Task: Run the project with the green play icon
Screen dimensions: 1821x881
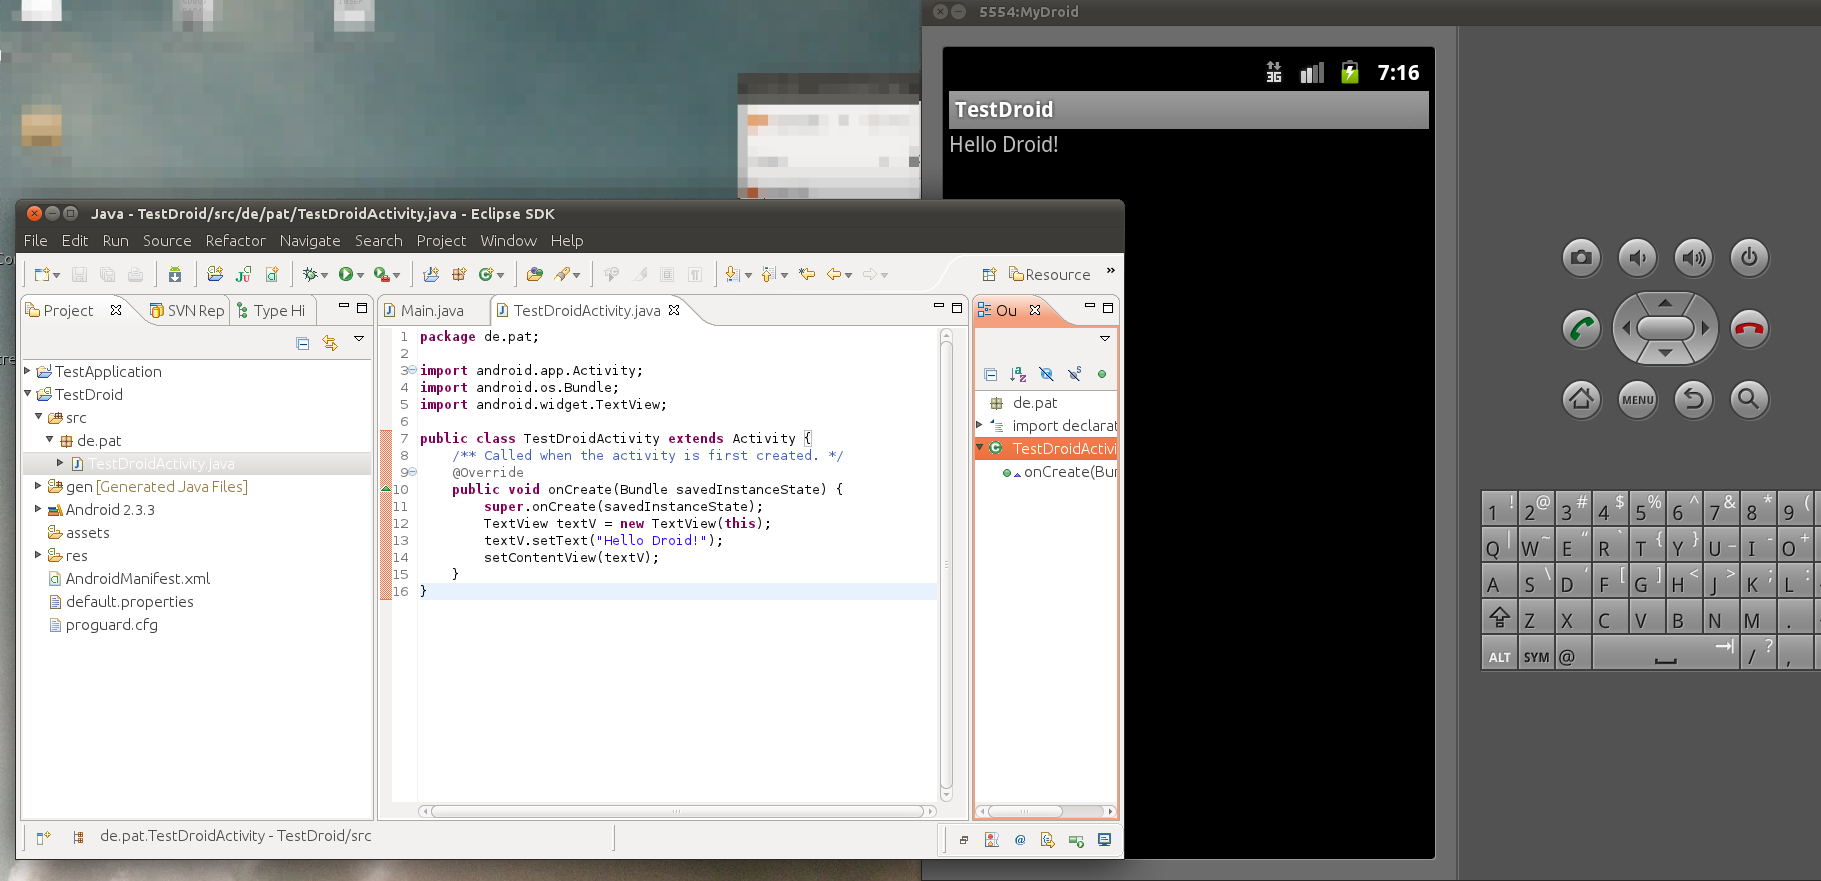Action: (x=345, y=274)
